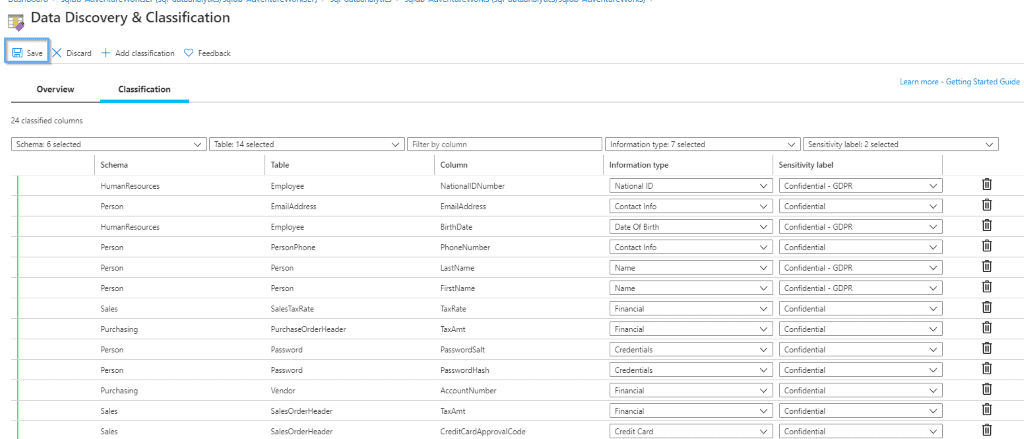The image size is (1024, 439).
Task: Open sensitivity label dropdown for PasswordHash
Action: tap(861, 370)
